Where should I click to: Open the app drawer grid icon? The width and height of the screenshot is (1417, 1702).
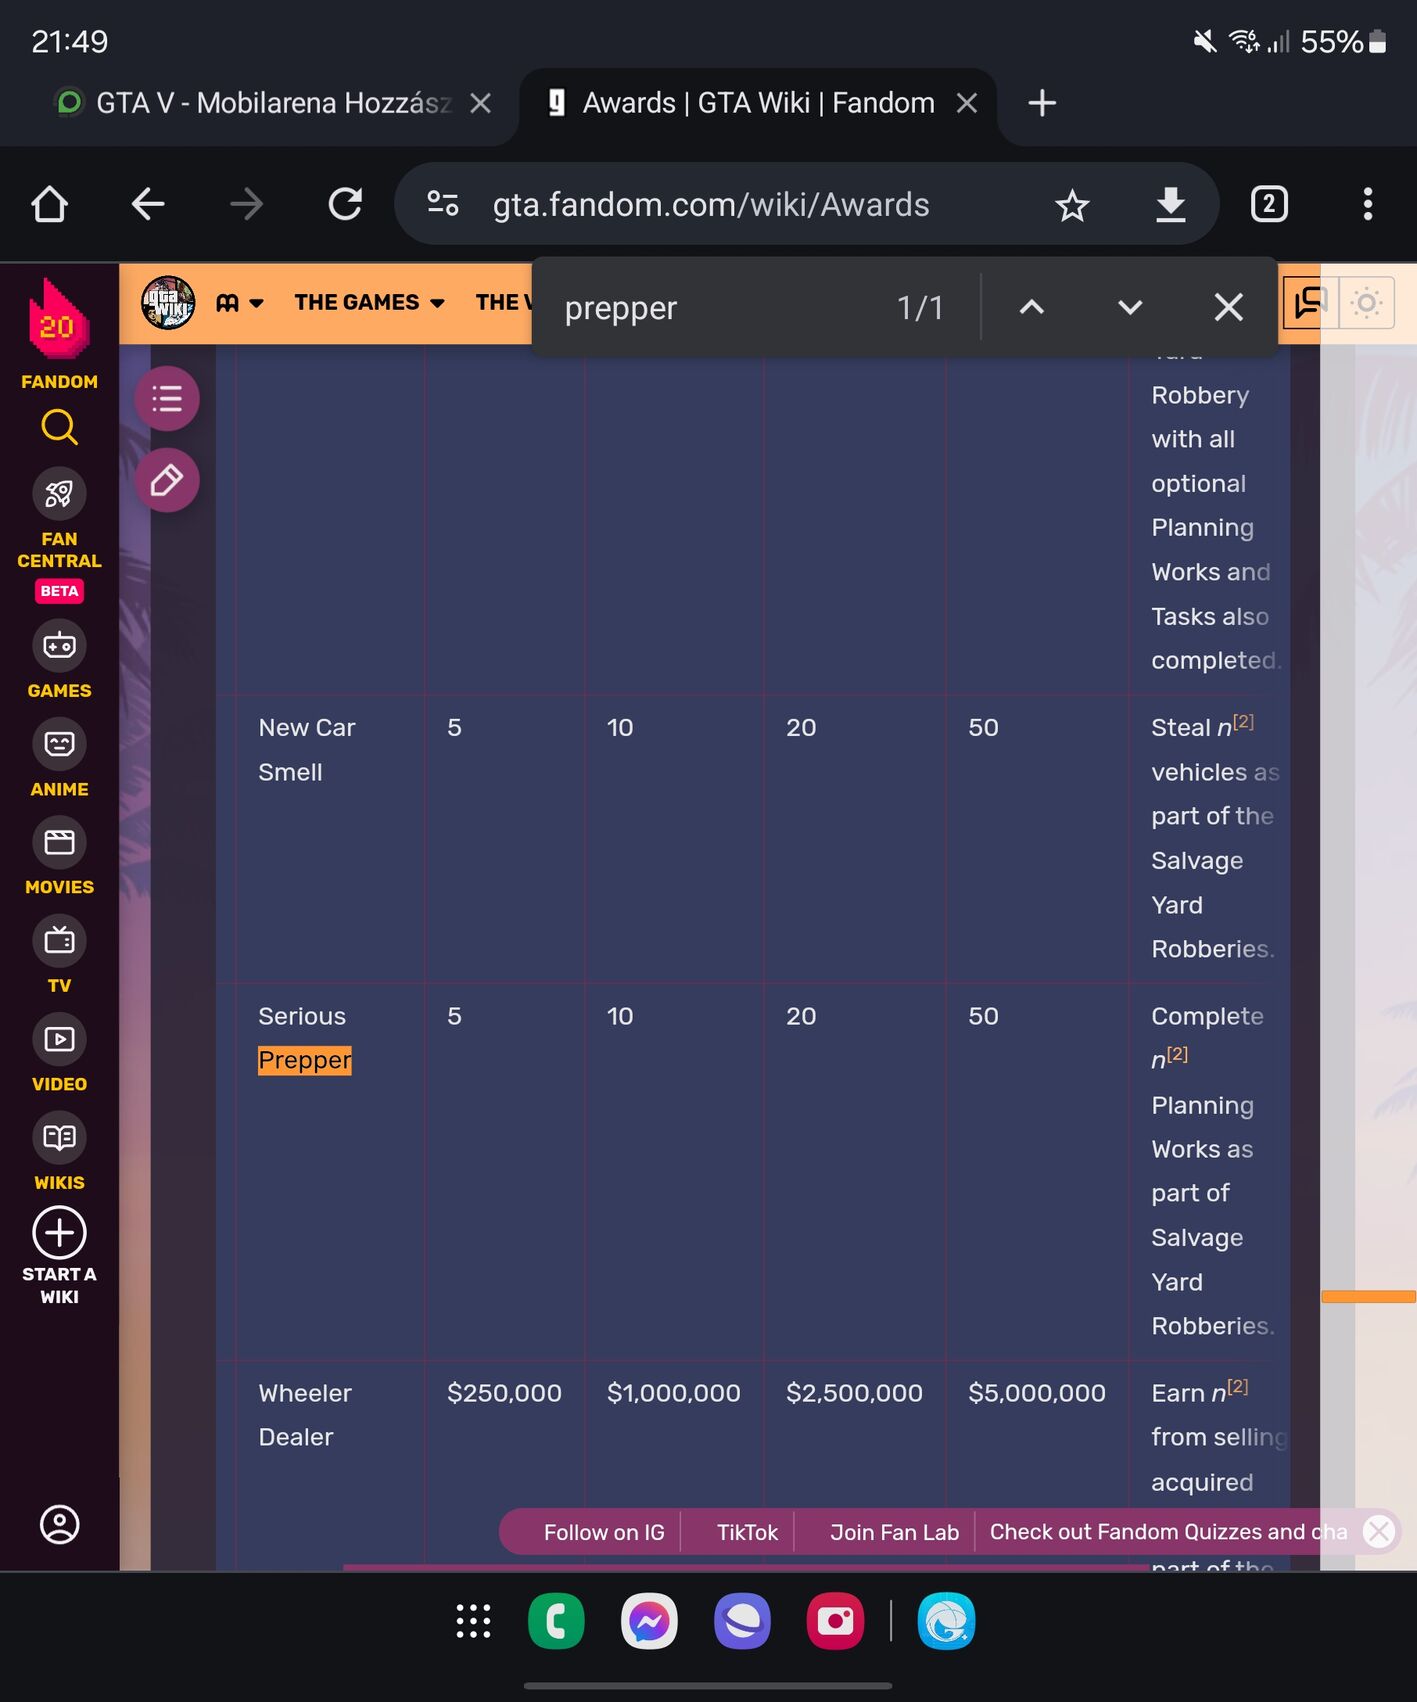click(473, 1621)
